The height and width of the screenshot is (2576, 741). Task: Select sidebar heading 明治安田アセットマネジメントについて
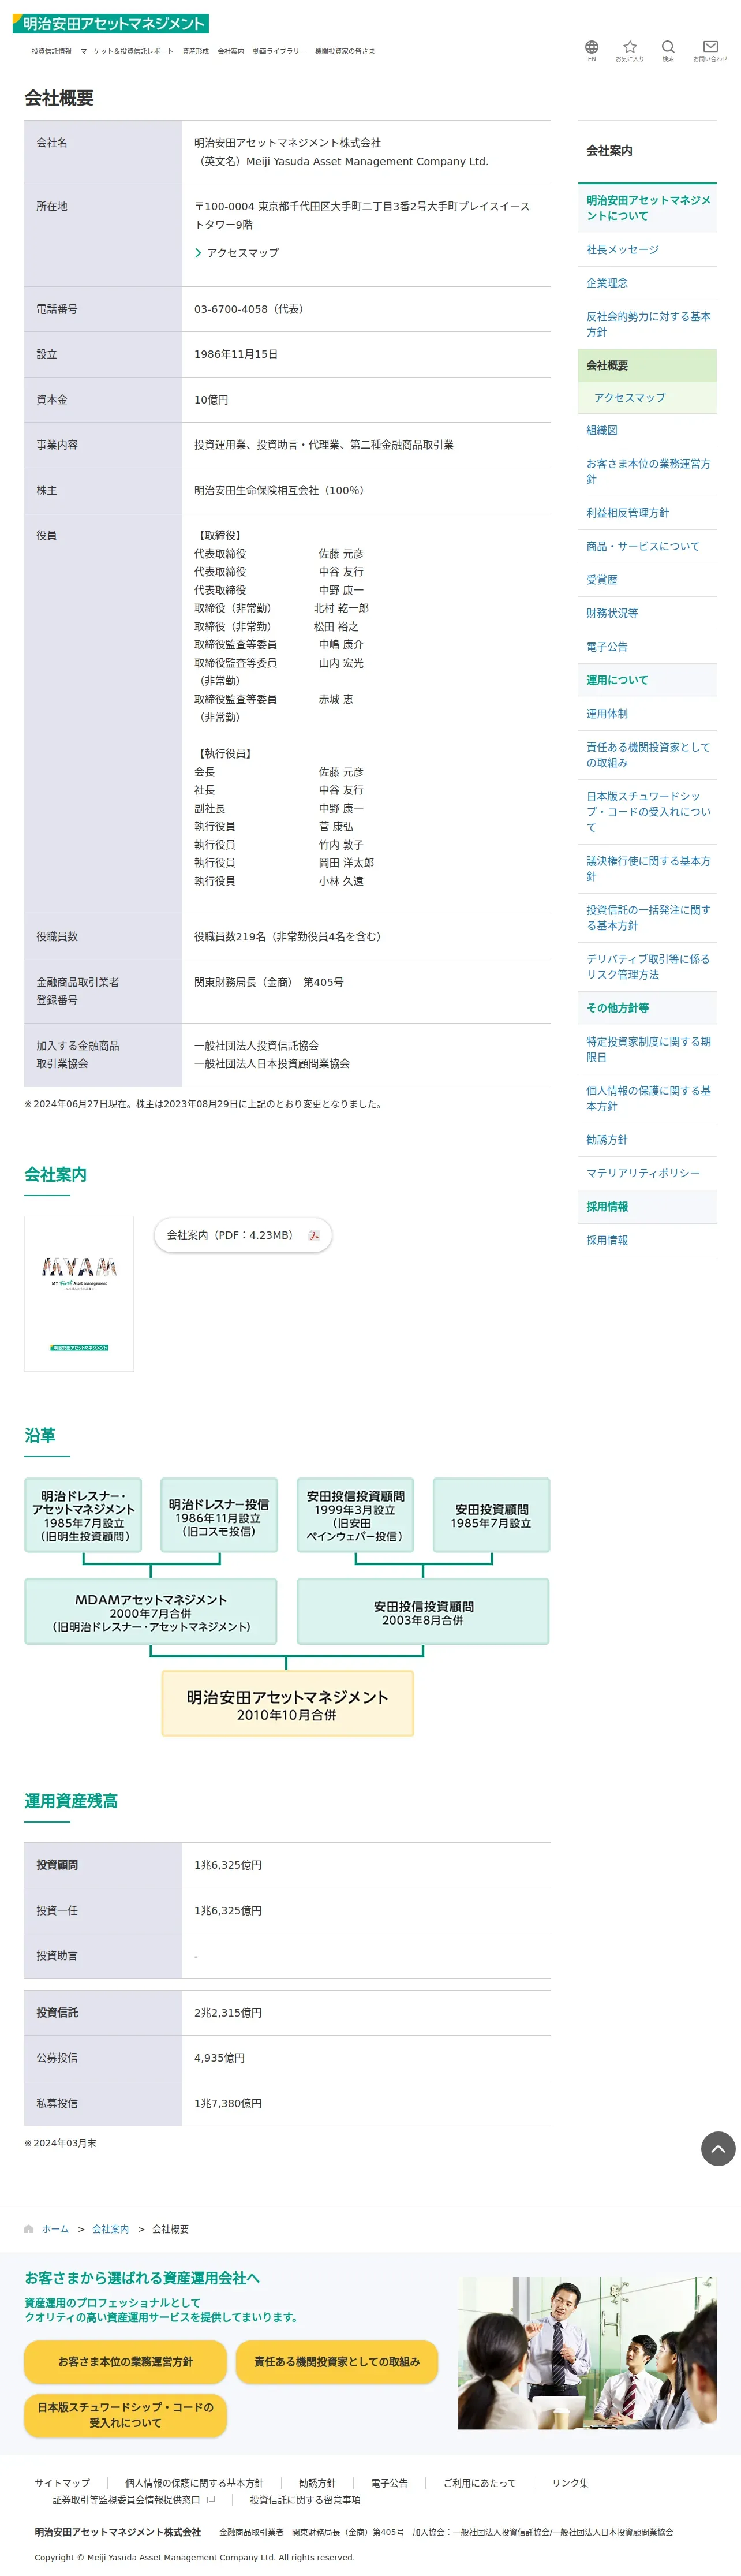click(x=647, y=208)
